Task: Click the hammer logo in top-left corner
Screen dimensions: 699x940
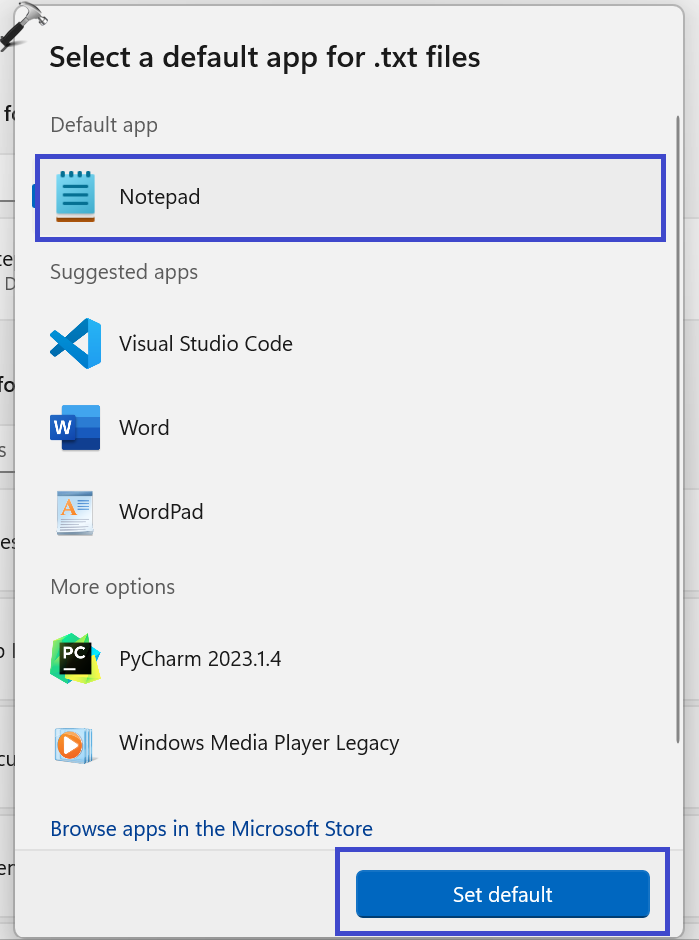Action: click(22, 27)
